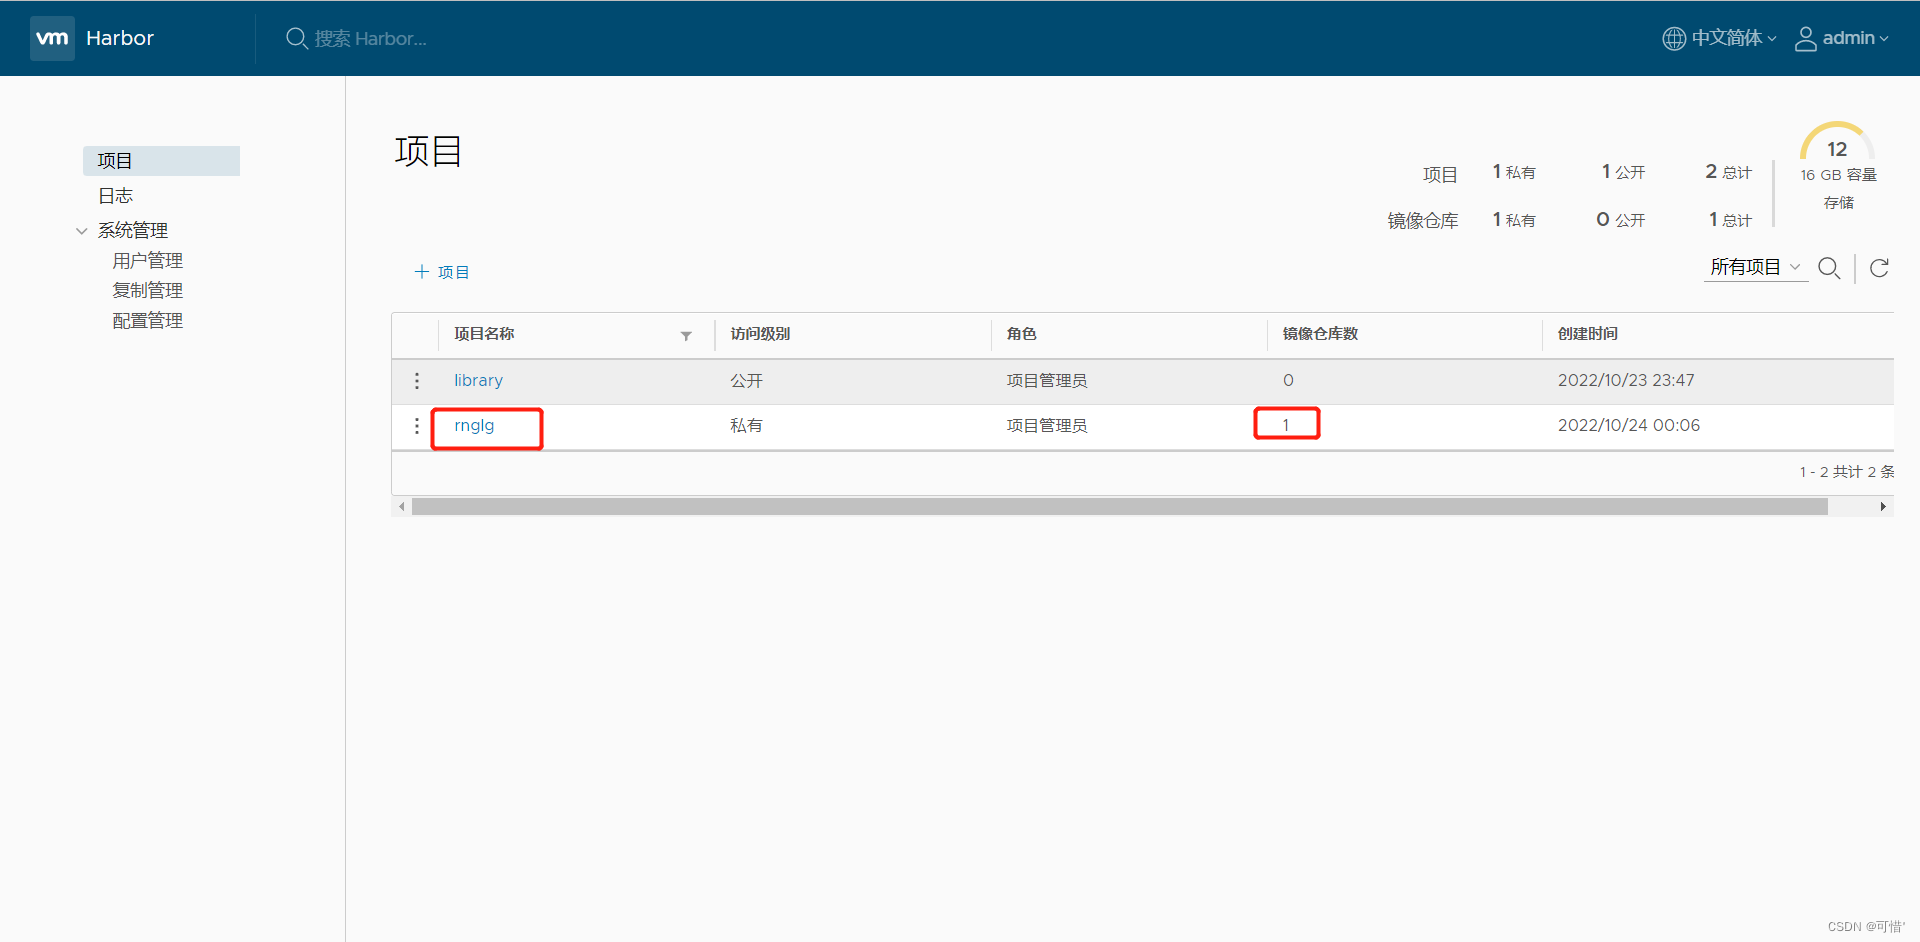Go to 用户管理 page
Image resolution: width=1920 pixels, height=942 pixels.
point(147,261)
